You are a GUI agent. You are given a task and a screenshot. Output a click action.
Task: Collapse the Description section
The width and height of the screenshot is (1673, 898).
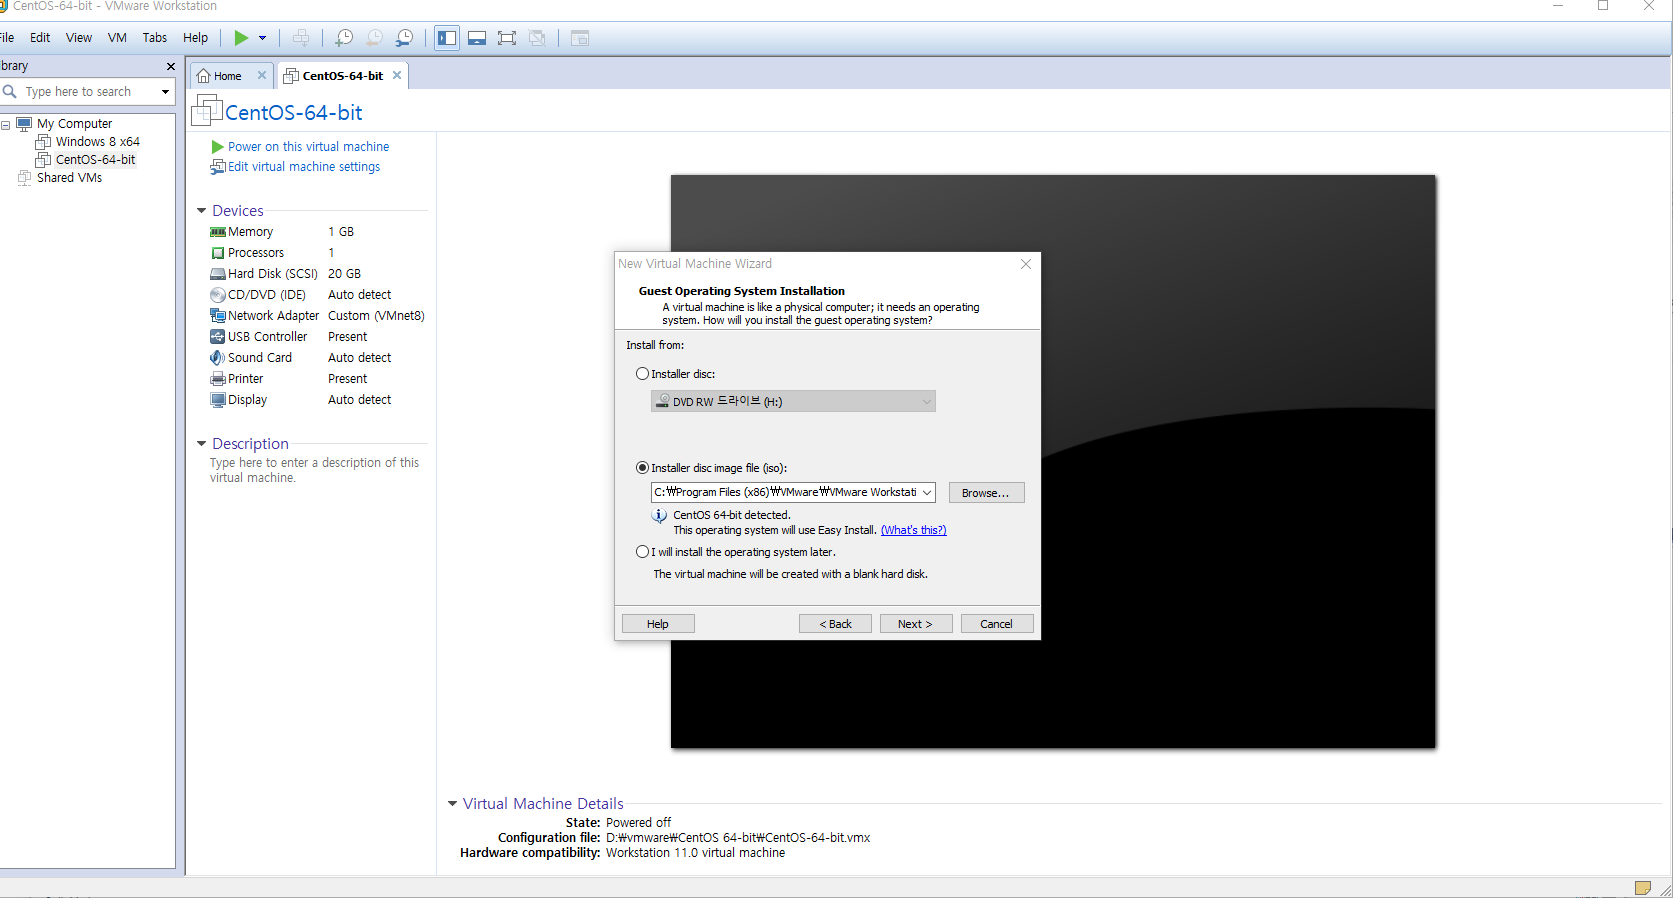coord(202,444)
